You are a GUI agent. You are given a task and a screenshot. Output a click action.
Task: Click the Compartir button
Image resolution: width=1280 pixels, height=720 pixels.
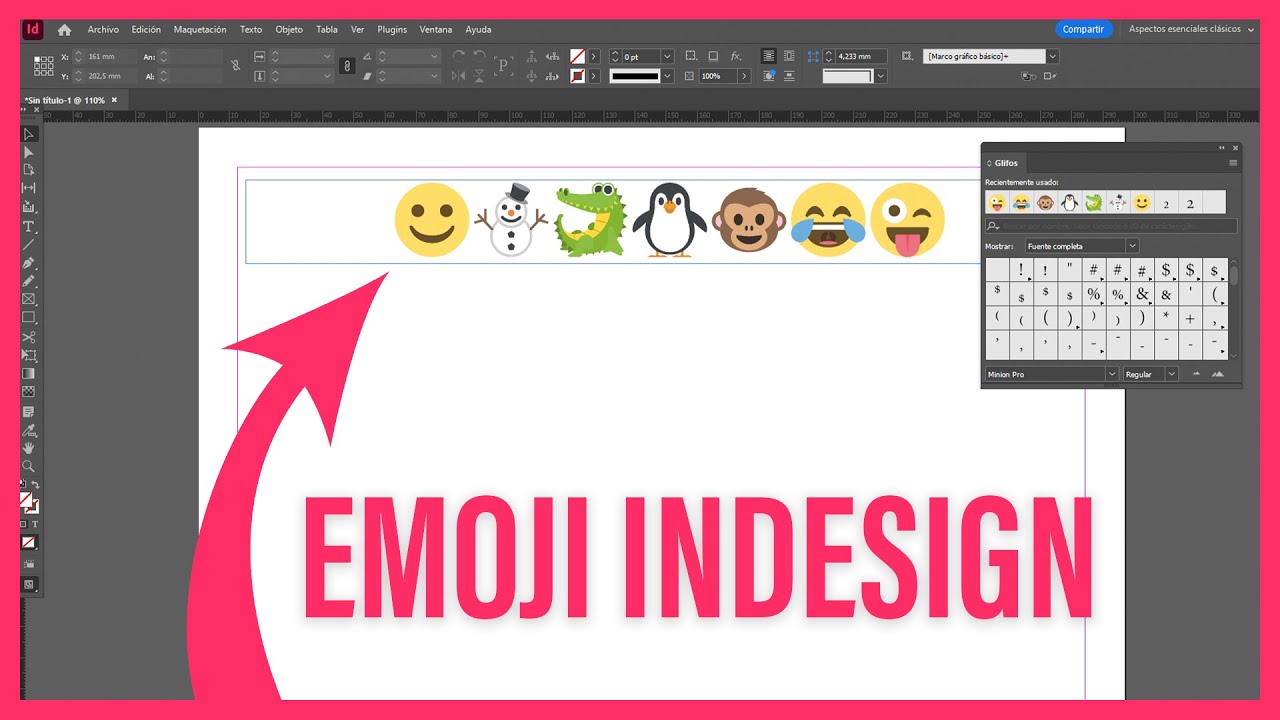[x=1083, y=29]
